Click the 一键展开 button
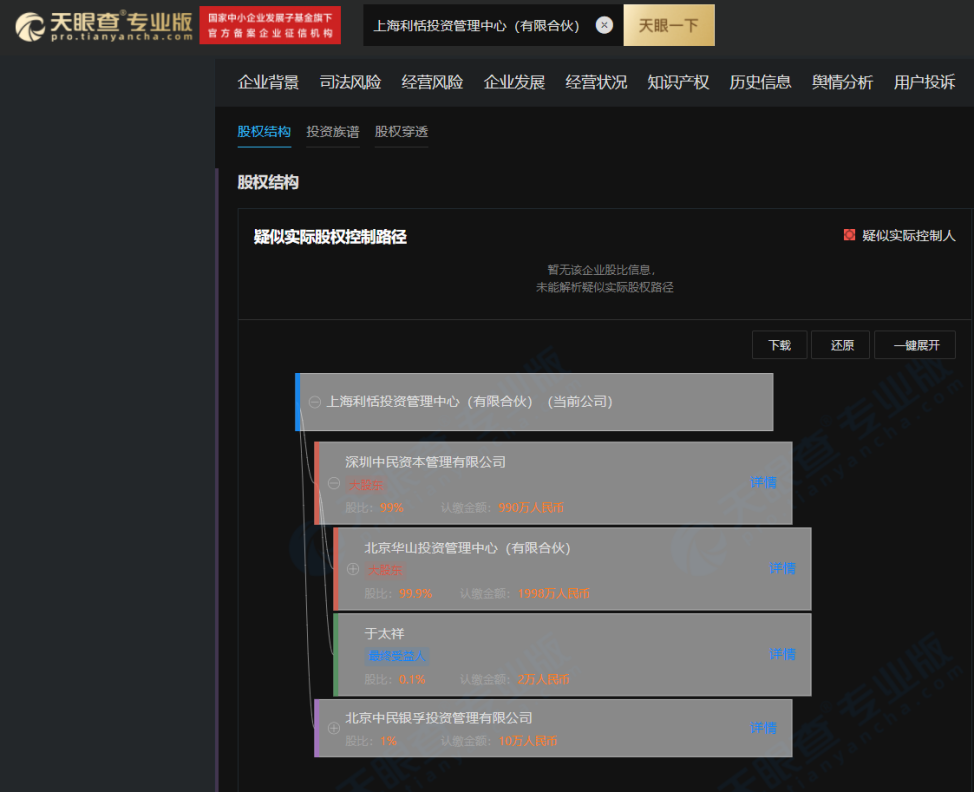This screenshot has width=974, height=792. (x=914, y=345)
